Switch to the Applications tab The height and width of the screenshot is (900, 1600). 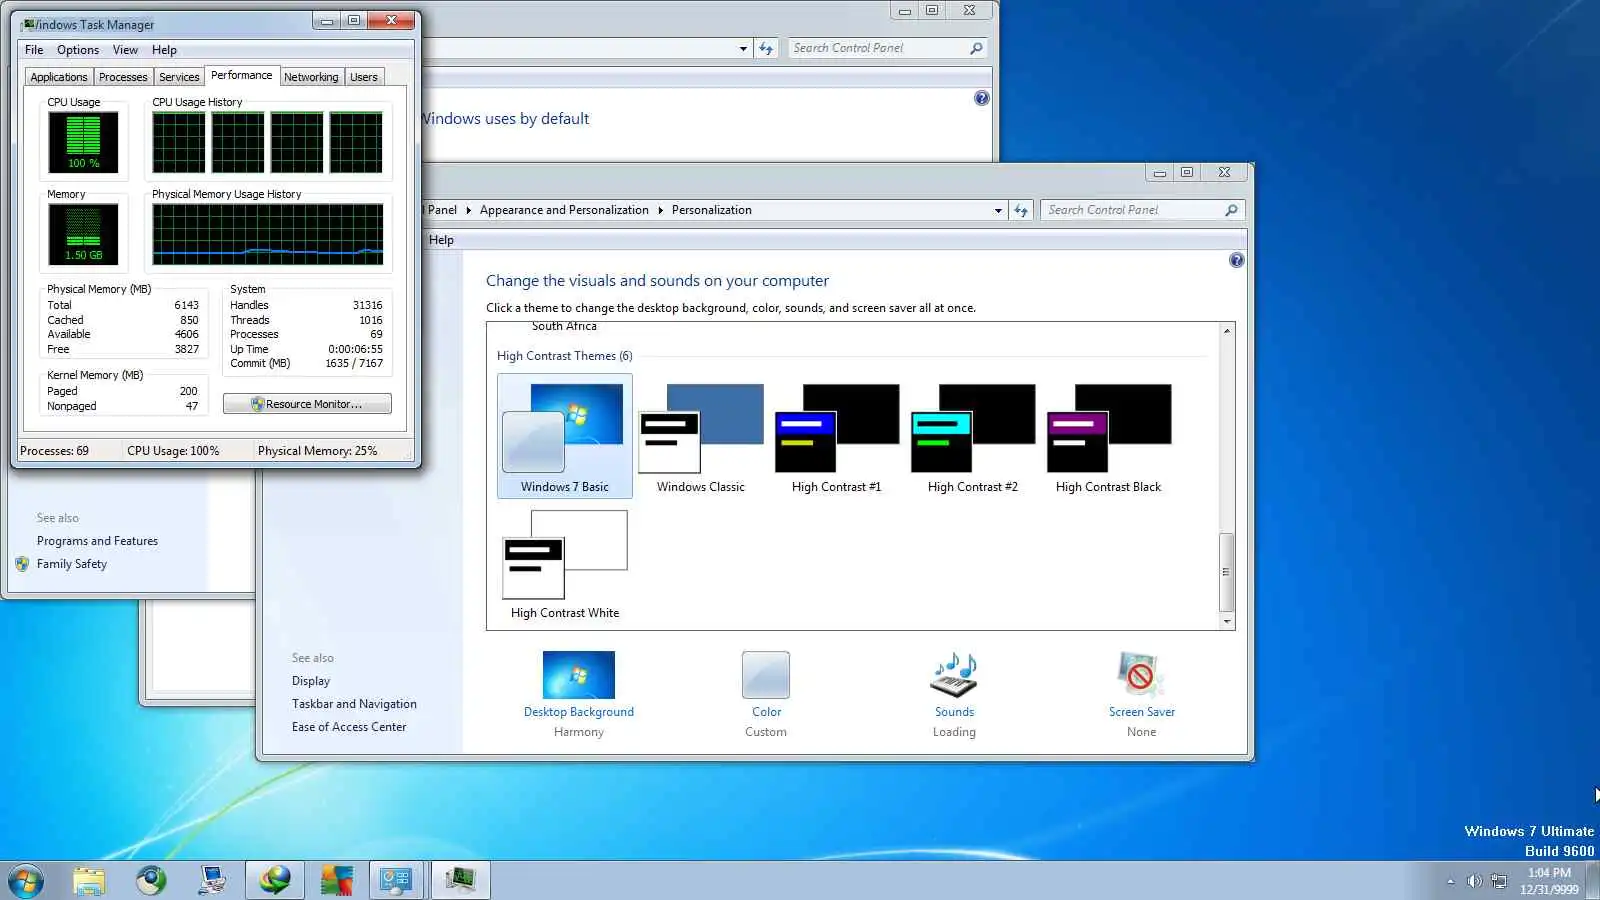point(59,77)
